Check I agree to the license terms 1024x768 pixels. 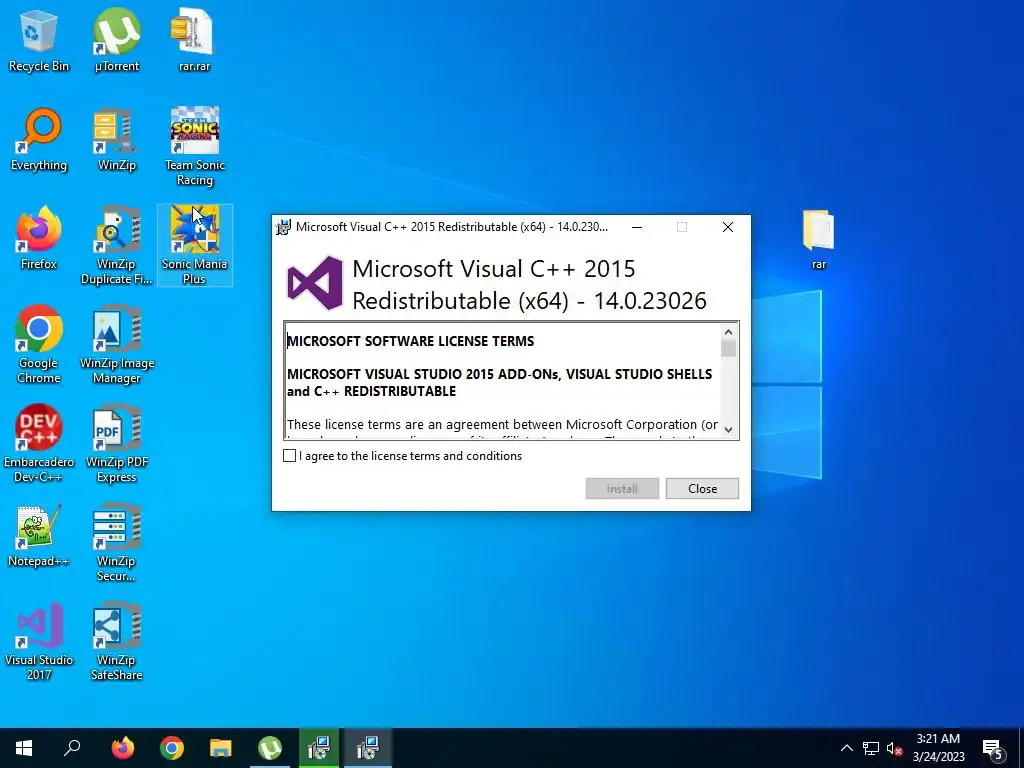[x=289, y=456]
